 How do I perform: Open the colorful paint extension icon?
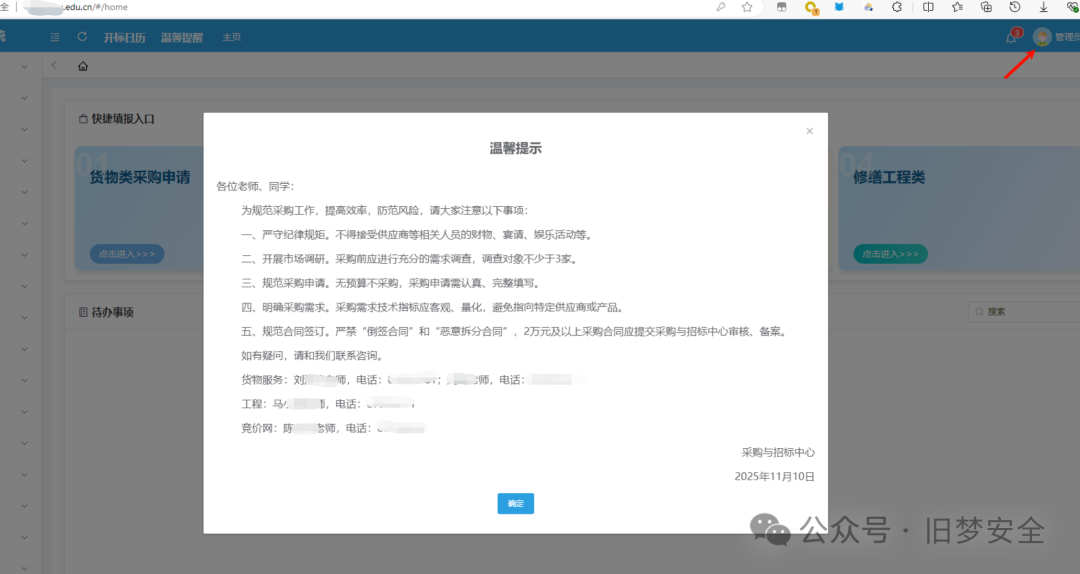868,7
